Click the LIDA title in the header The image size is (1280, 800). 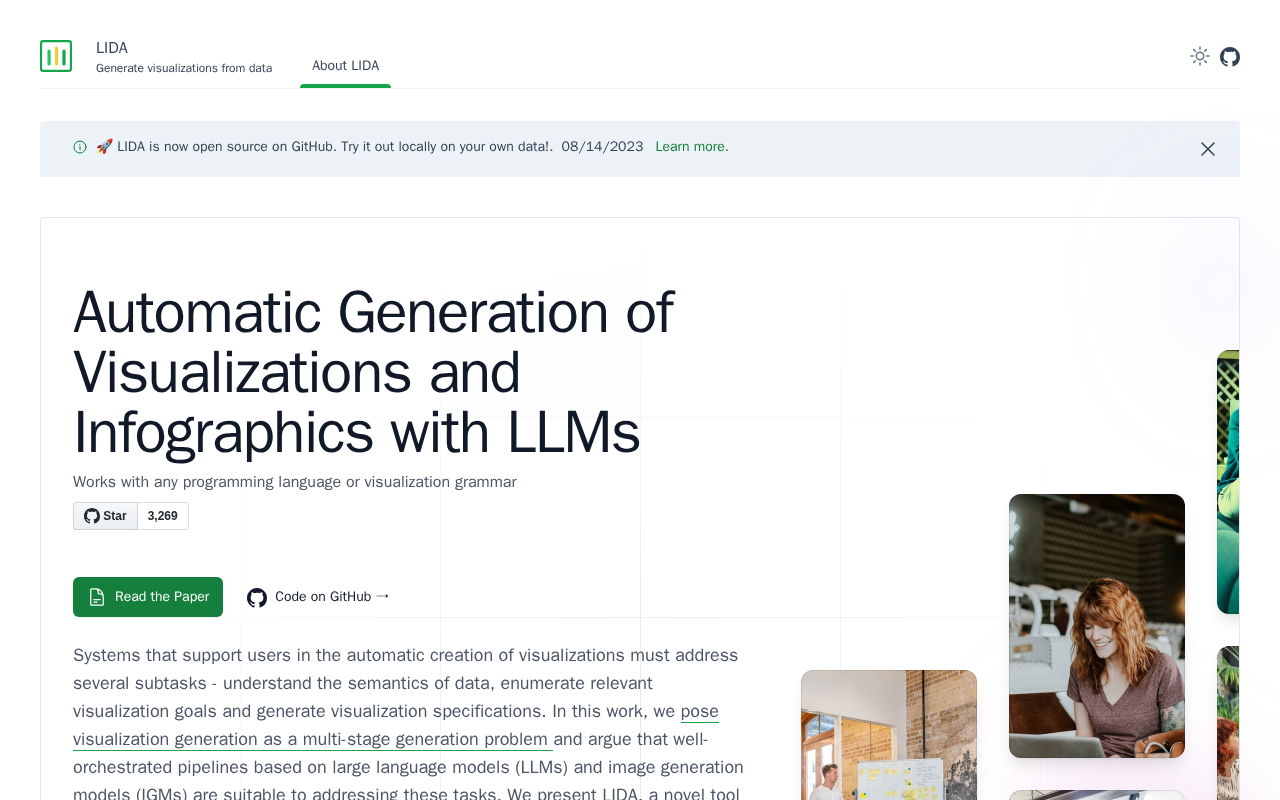[x=112, y=48]
